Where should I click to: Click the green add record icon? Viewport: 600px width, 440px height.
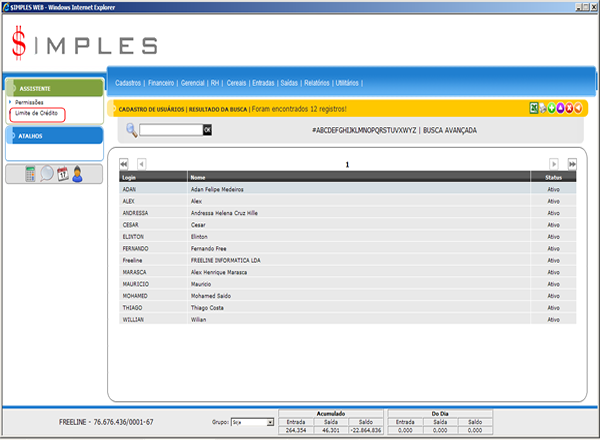(x=552, y=108)
